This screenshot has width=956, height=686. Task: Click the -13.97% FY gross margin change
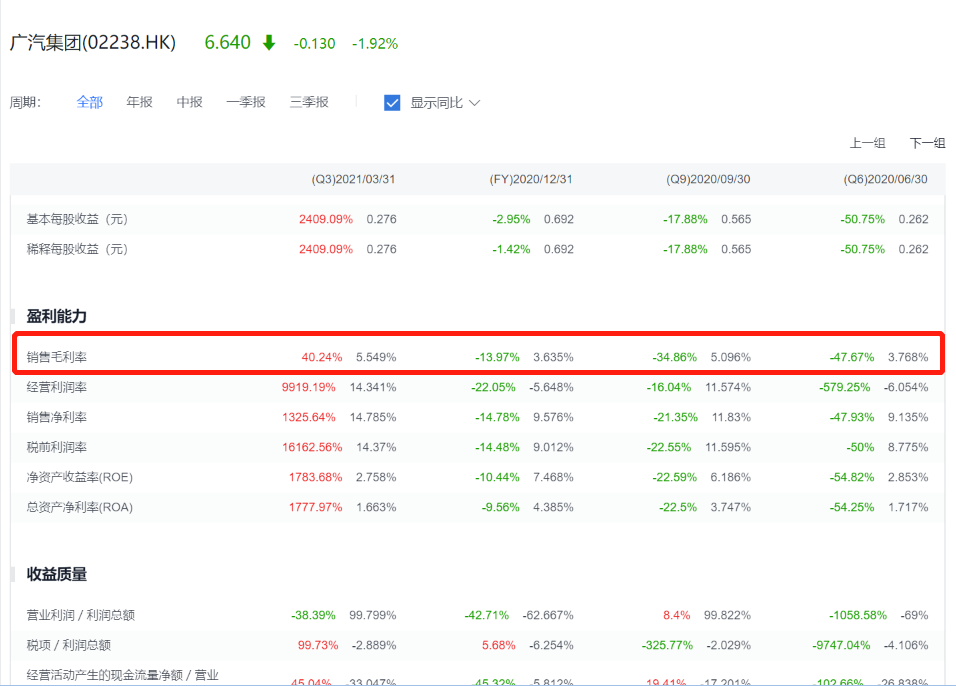(x=498, y=357)
